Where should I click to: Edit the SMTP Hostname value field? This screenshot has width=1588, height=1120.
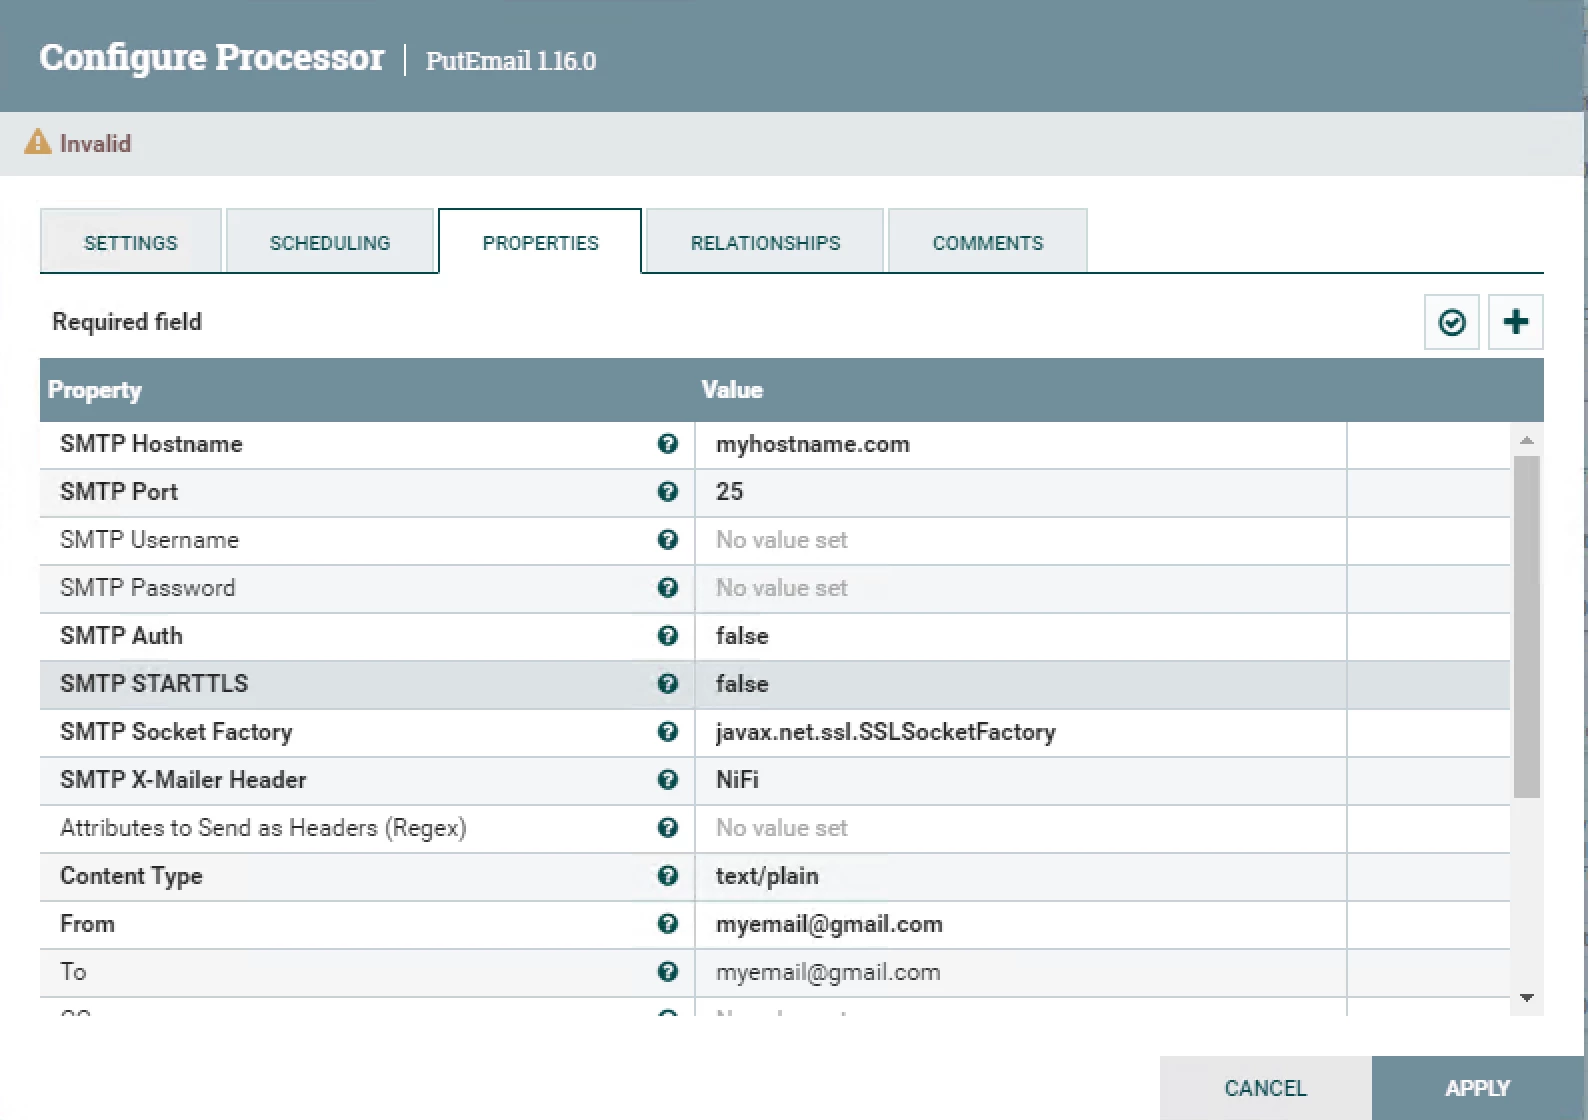click(x=1021, y=444)
